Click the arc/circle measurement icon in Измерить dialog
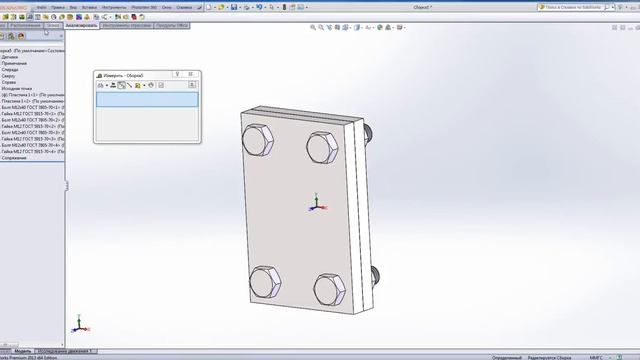This screenshot has width=640, height=360. coord(100,85)
